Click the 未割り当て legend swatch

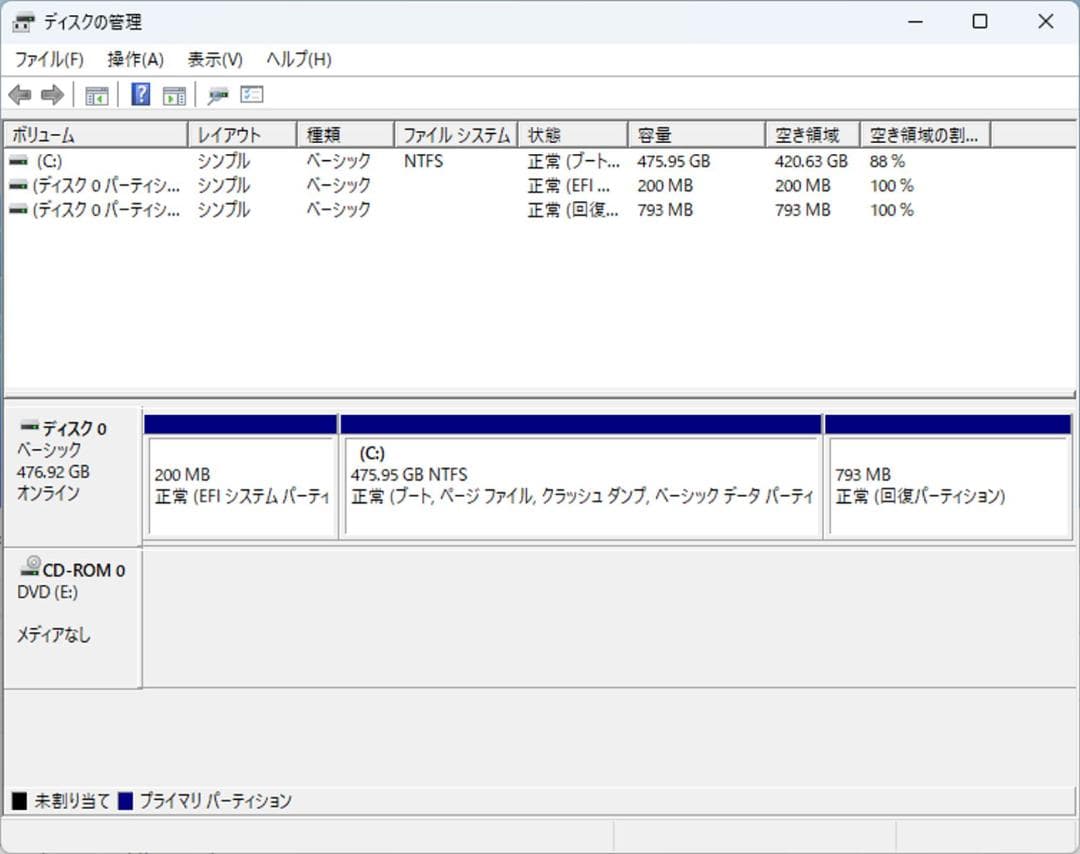pos(18,800)
